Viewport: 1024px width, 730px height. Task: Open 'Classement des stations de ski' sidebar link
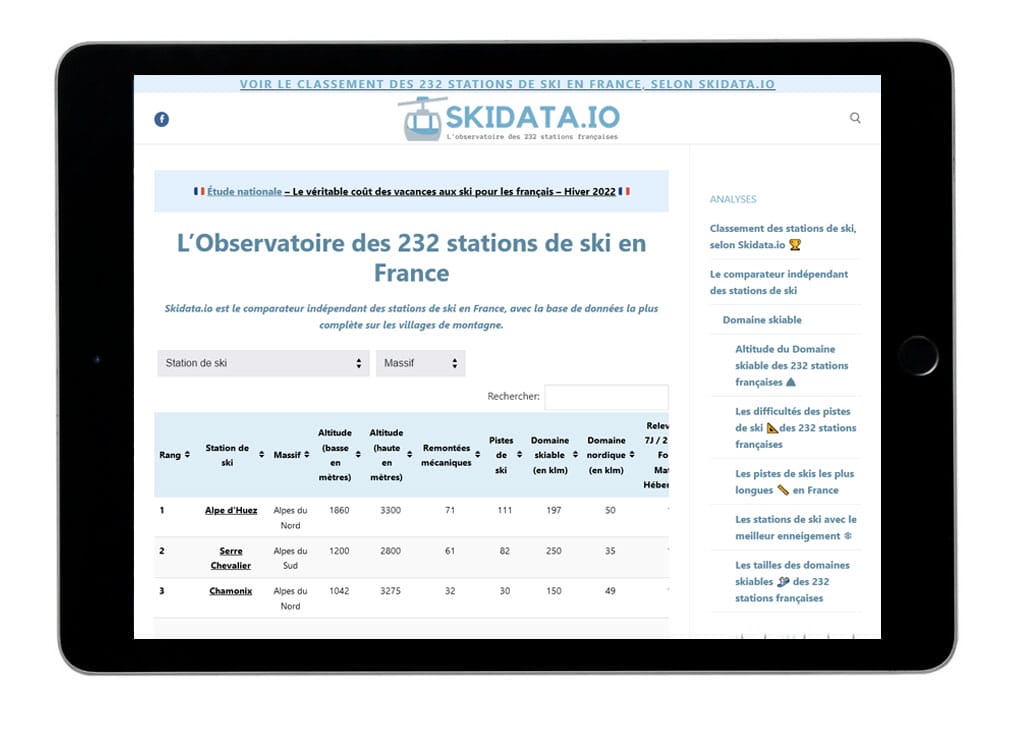click(x=783, y=236)
